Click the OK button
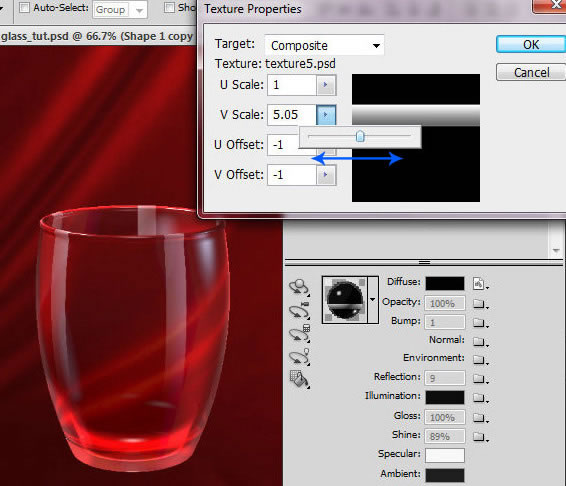Screen dimensions: 566x486 (x=531, y=45)
